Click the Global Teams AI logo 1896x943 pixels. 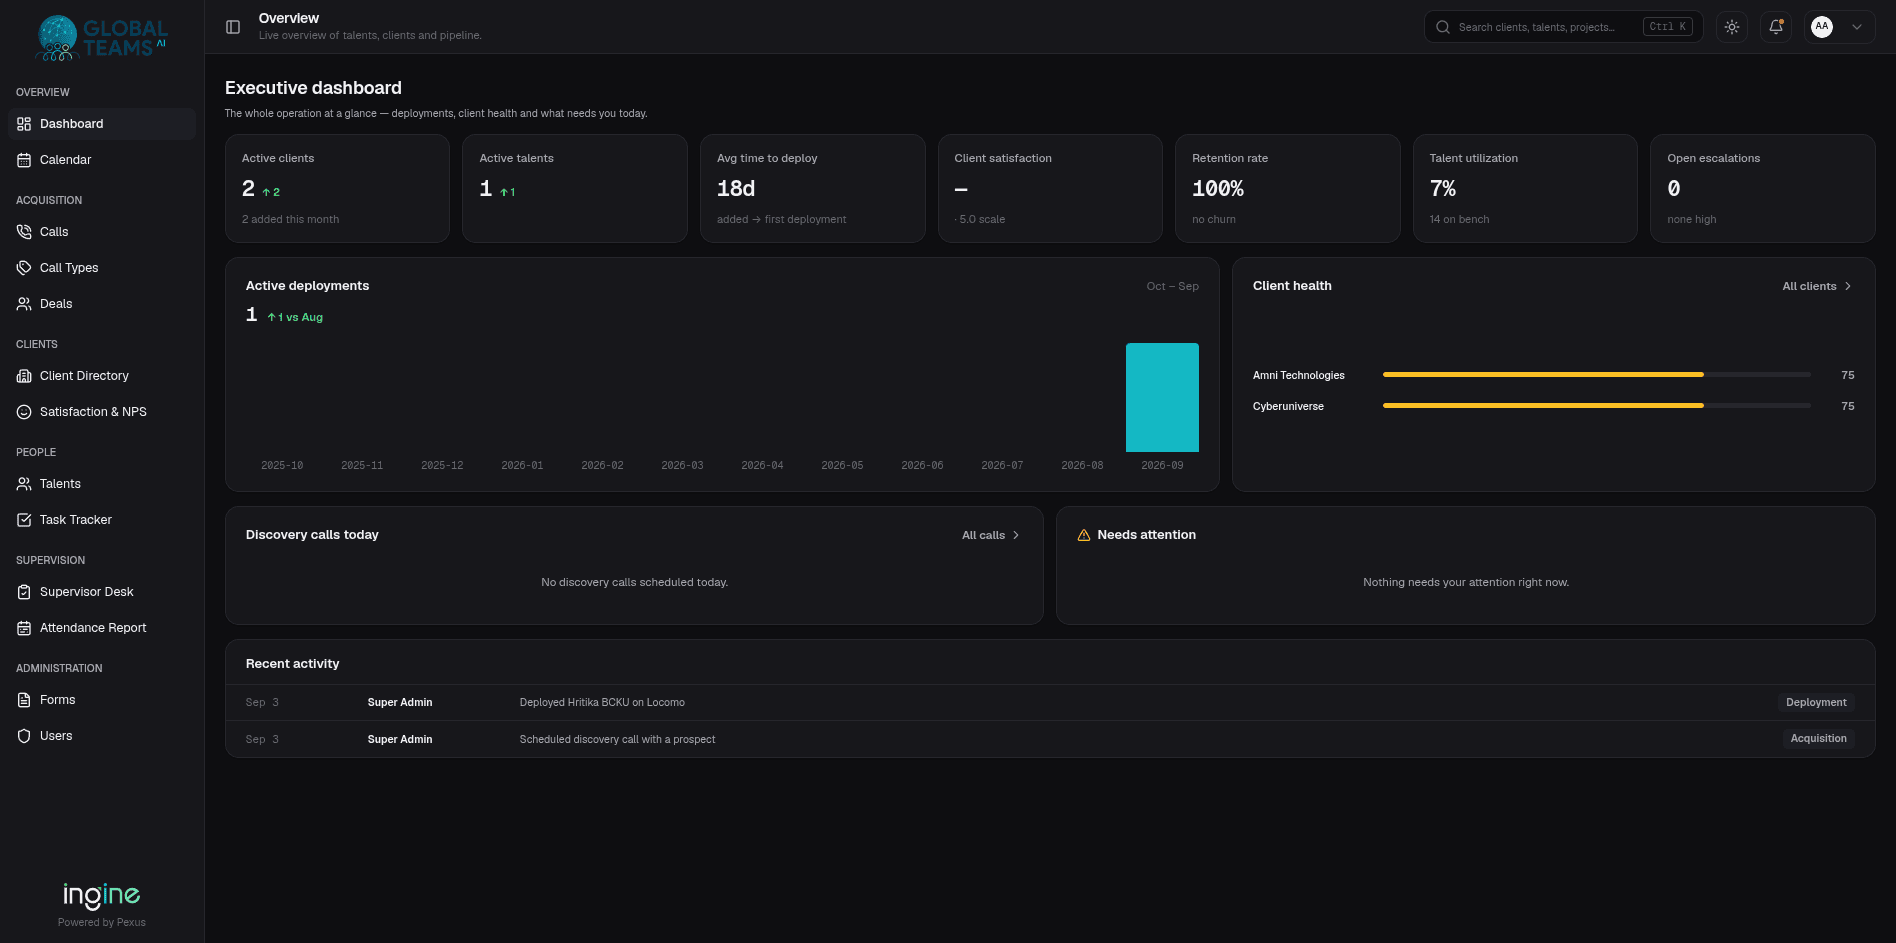(x=101, y=38)
